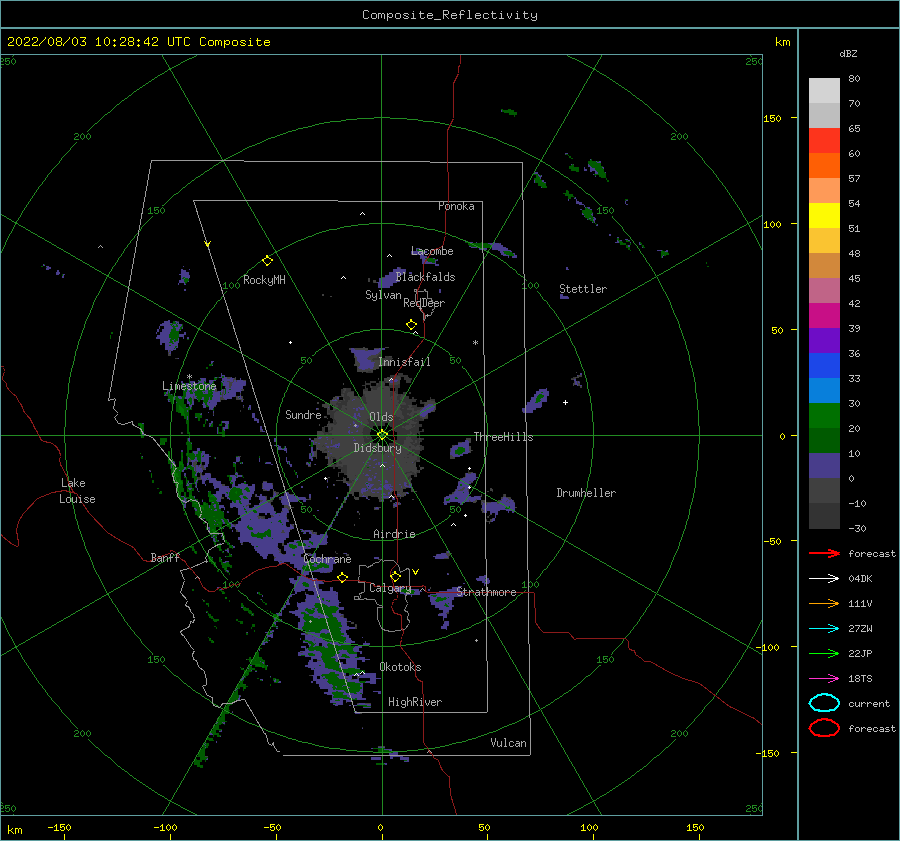Click the Banff label
The image size is (900, 841).
[x=165, y=558]
